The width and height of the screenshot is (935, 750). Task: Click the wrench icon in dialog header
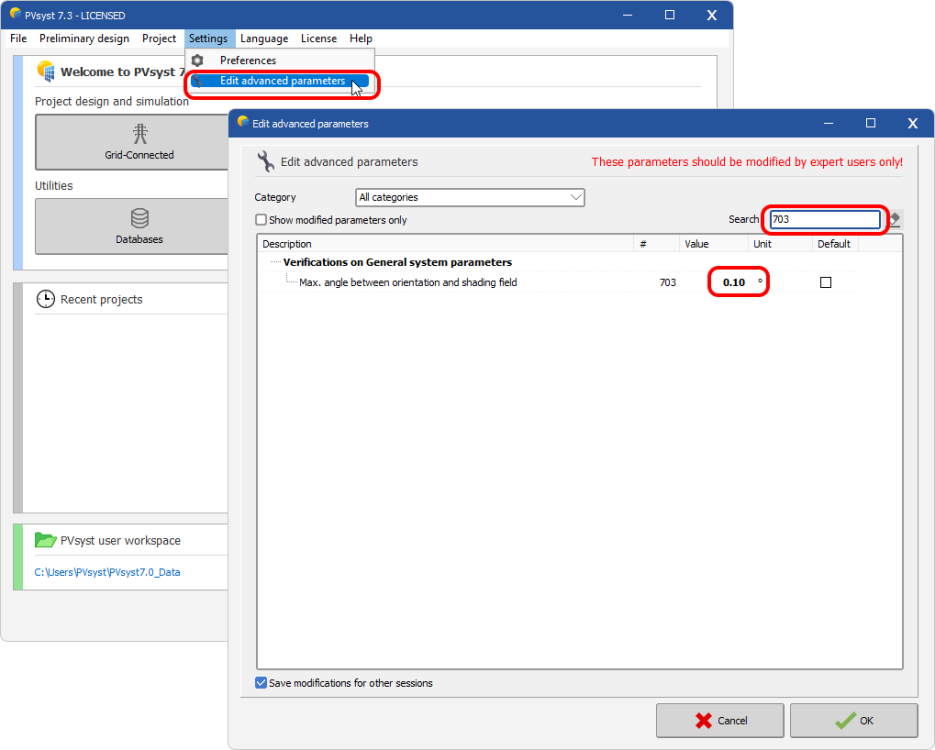265,161
